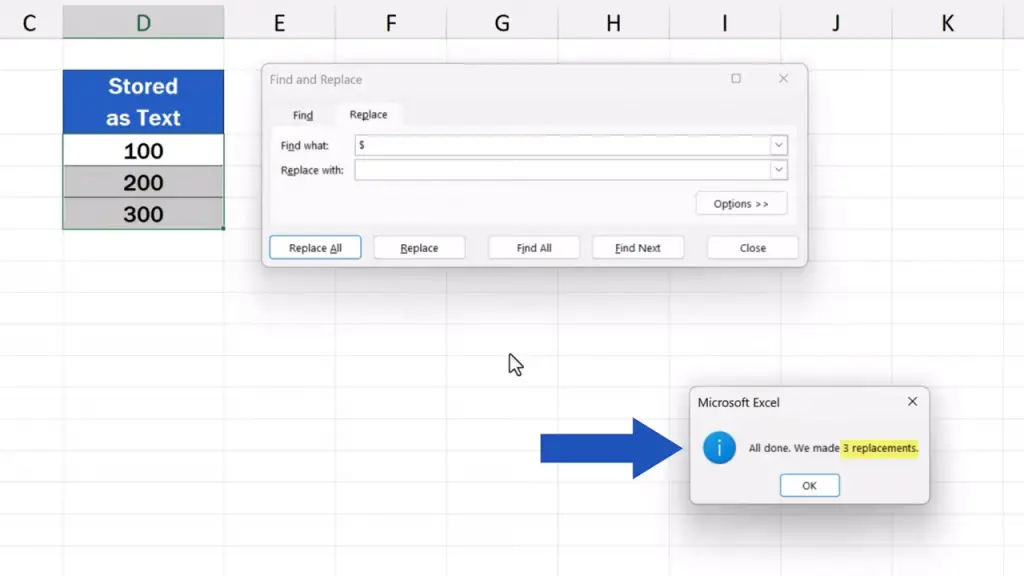Image resolution: width=1024 pixels, height=576 pixels.
Task: Click the blue information icon in message box
Action: [719, 448]
